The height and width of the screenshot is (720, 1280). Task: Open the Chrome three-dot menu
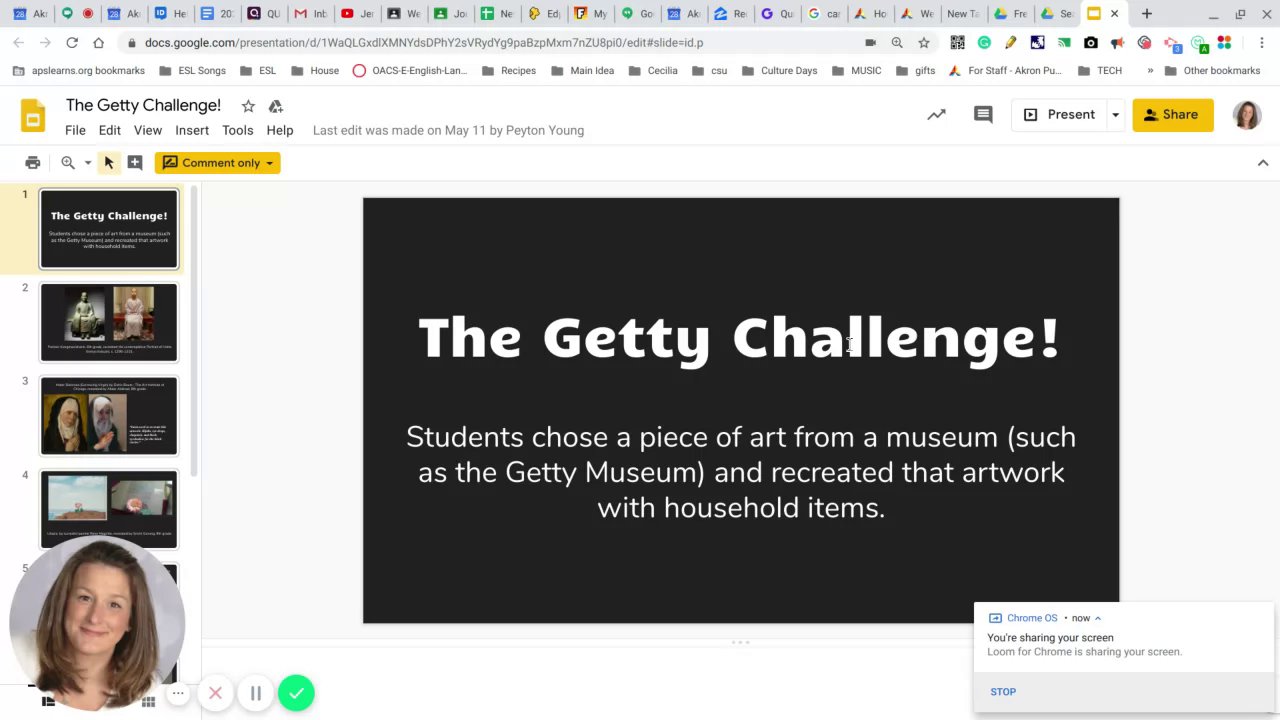tap(1262, 43)
